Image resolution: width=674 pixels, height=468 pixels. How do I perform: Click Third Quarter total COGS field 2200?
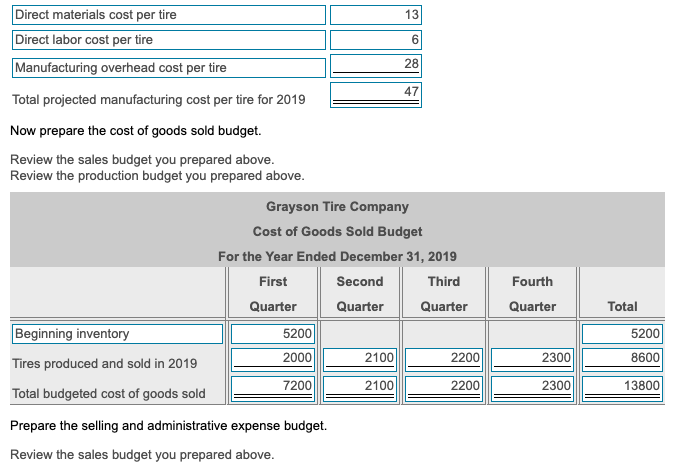point(444,389)
